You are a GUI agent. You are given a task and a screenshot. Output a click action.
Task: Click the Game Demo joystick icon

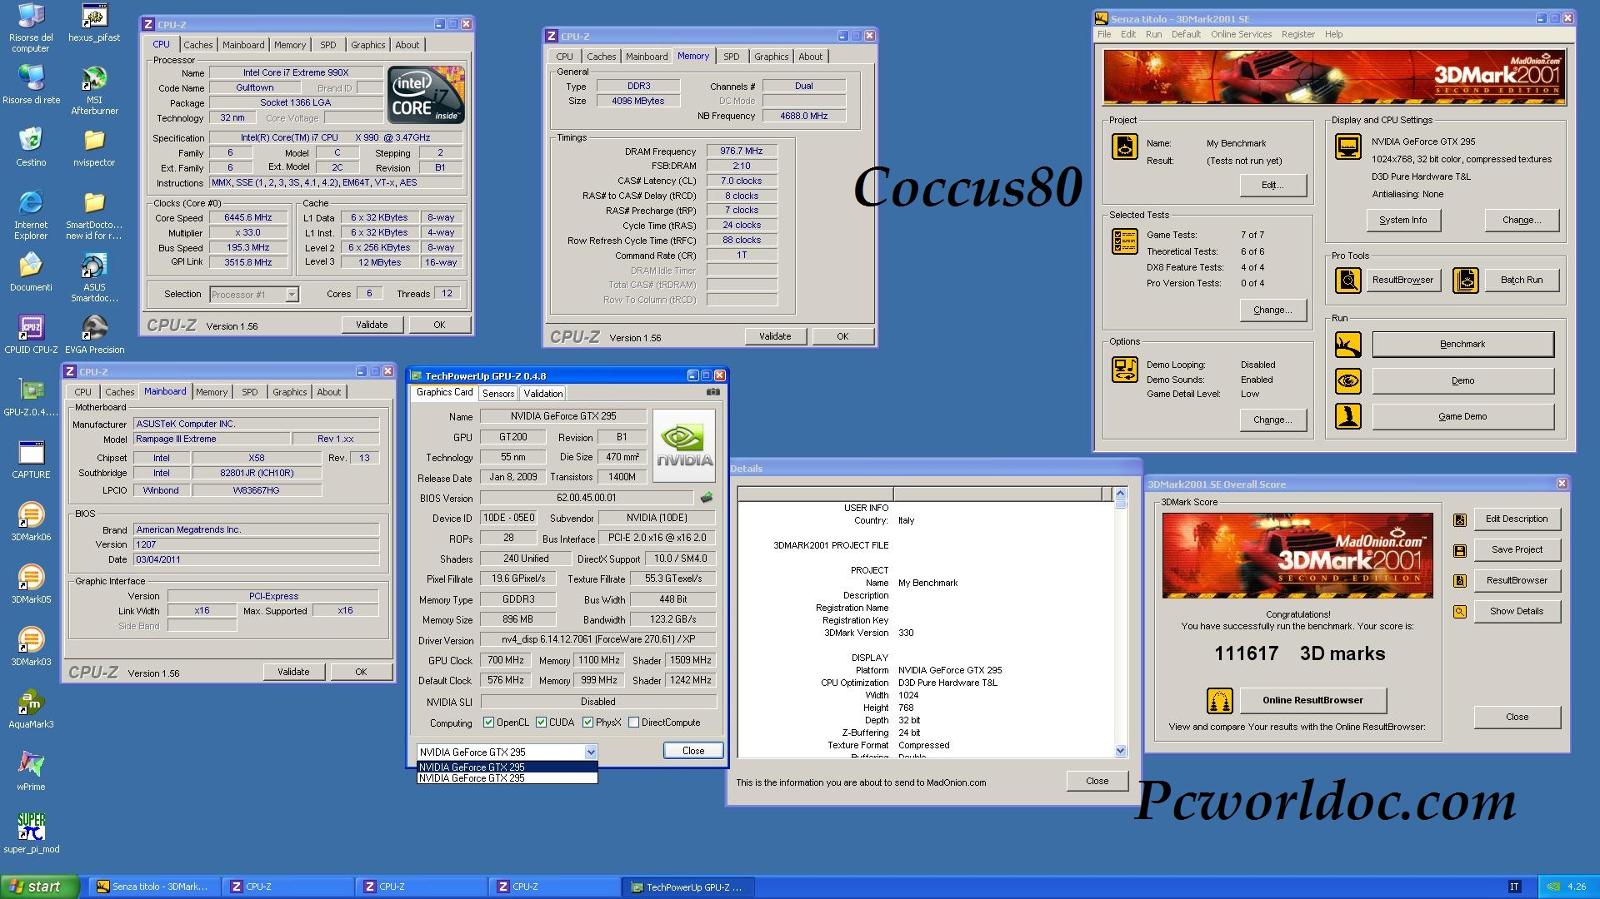pyautogui.click(x=1348, y=416)
